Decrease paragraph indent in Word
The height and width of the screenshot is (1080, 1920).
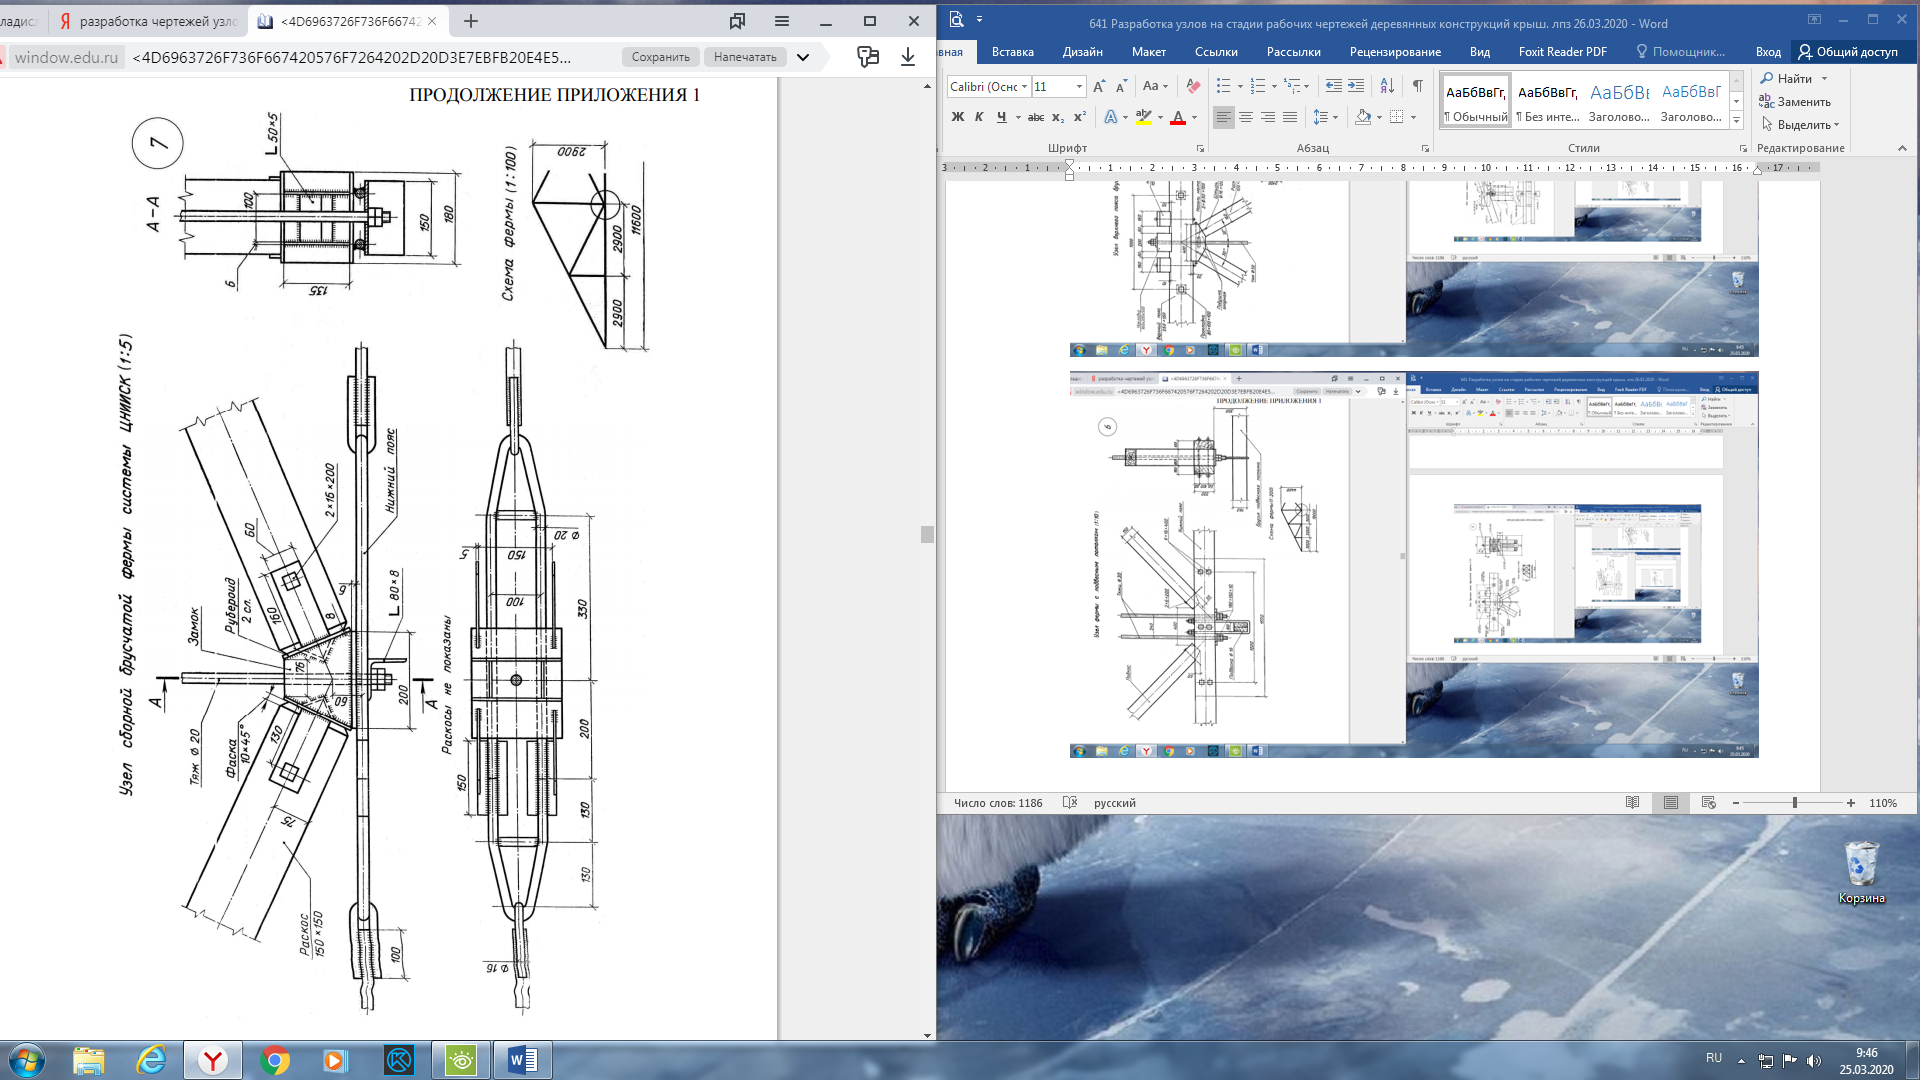(x=1333, y=86)
